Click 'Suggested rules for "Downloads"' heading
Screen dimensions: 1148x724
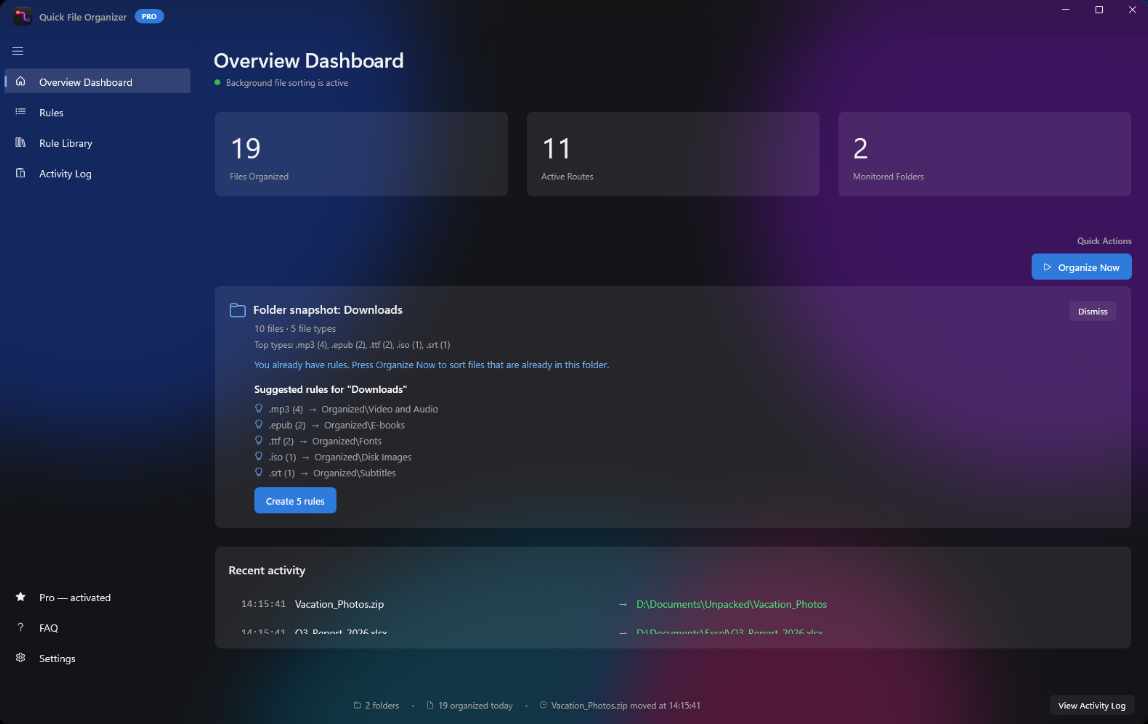[x=330, y=389]
